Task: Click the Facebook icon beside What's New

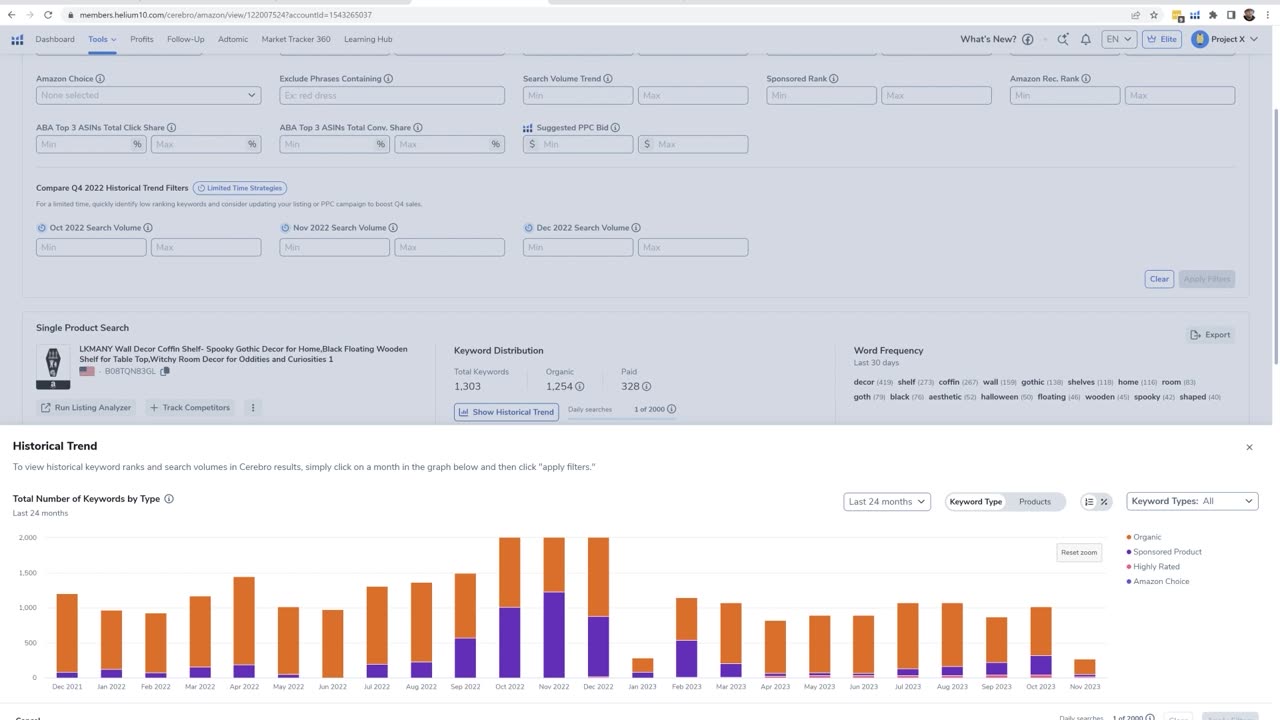Action: point(1027,40)
